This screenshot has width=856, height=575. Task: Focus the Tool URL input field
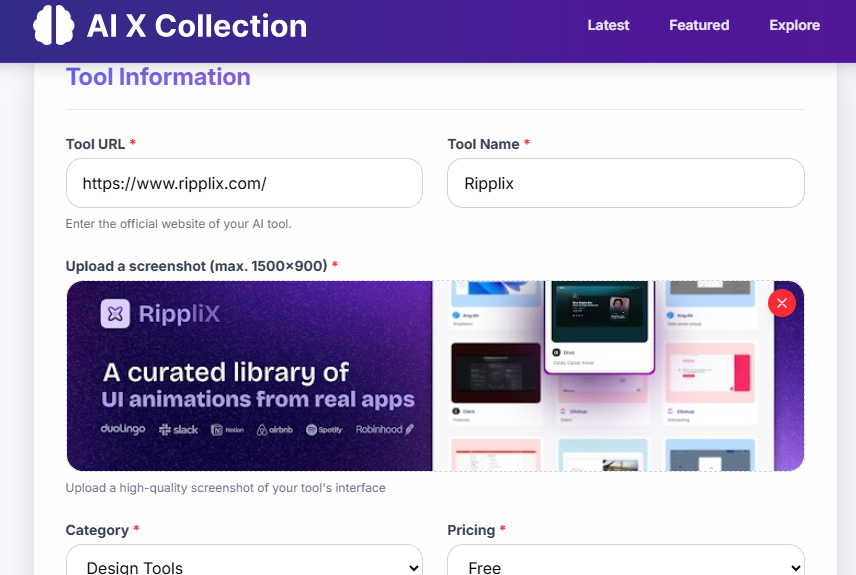click(x=244, y=183)
